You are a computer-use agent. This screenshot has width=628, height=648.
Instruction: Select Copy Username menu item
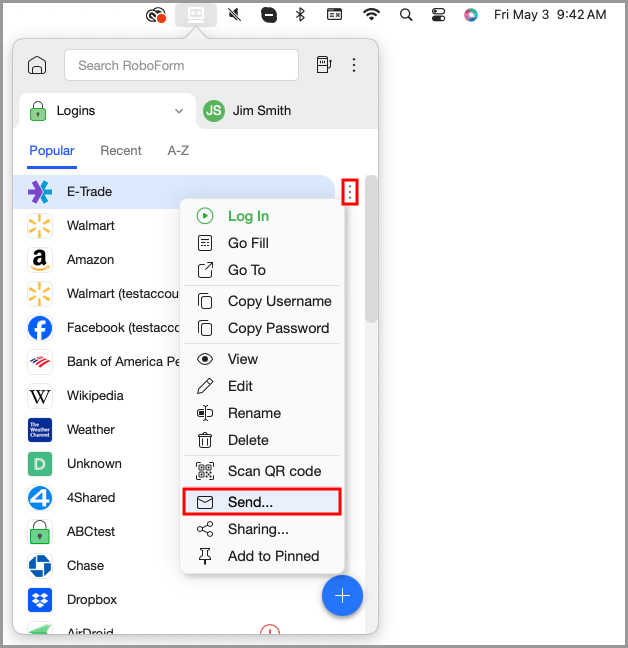tap(262, 301)
